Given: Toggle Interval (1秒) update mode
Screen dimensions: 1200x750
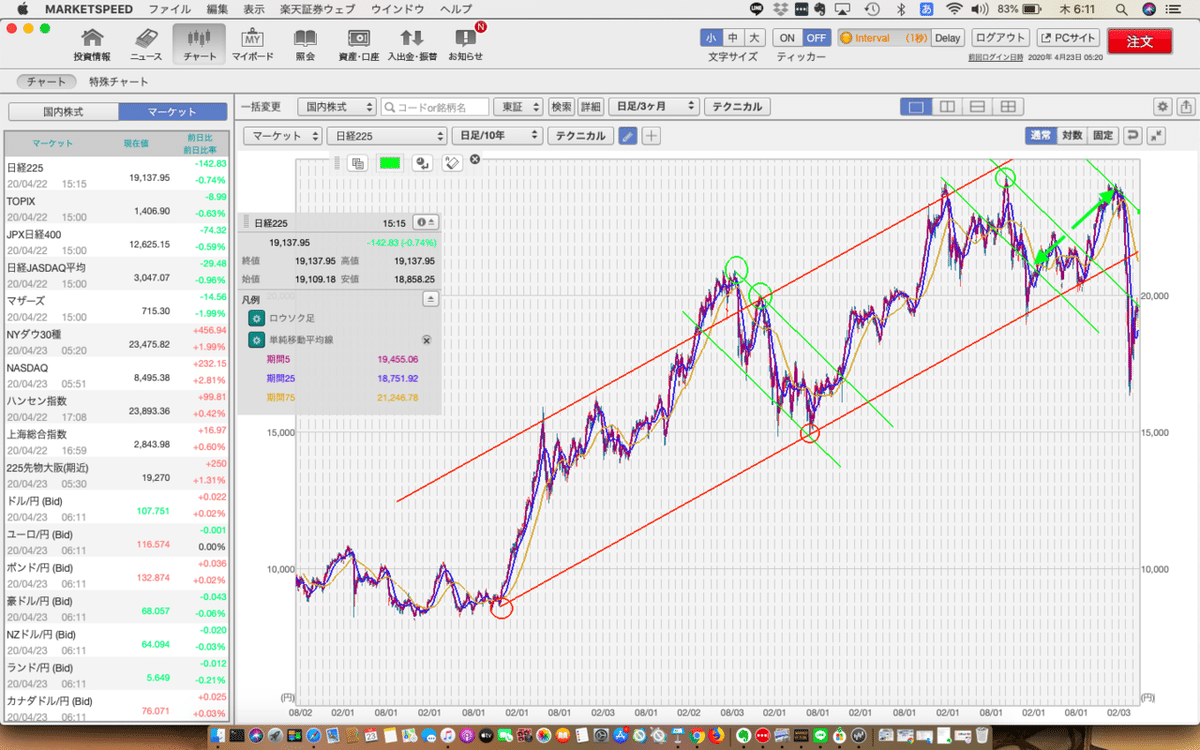Looking at the screenshot, I should (x=884, y=38).
